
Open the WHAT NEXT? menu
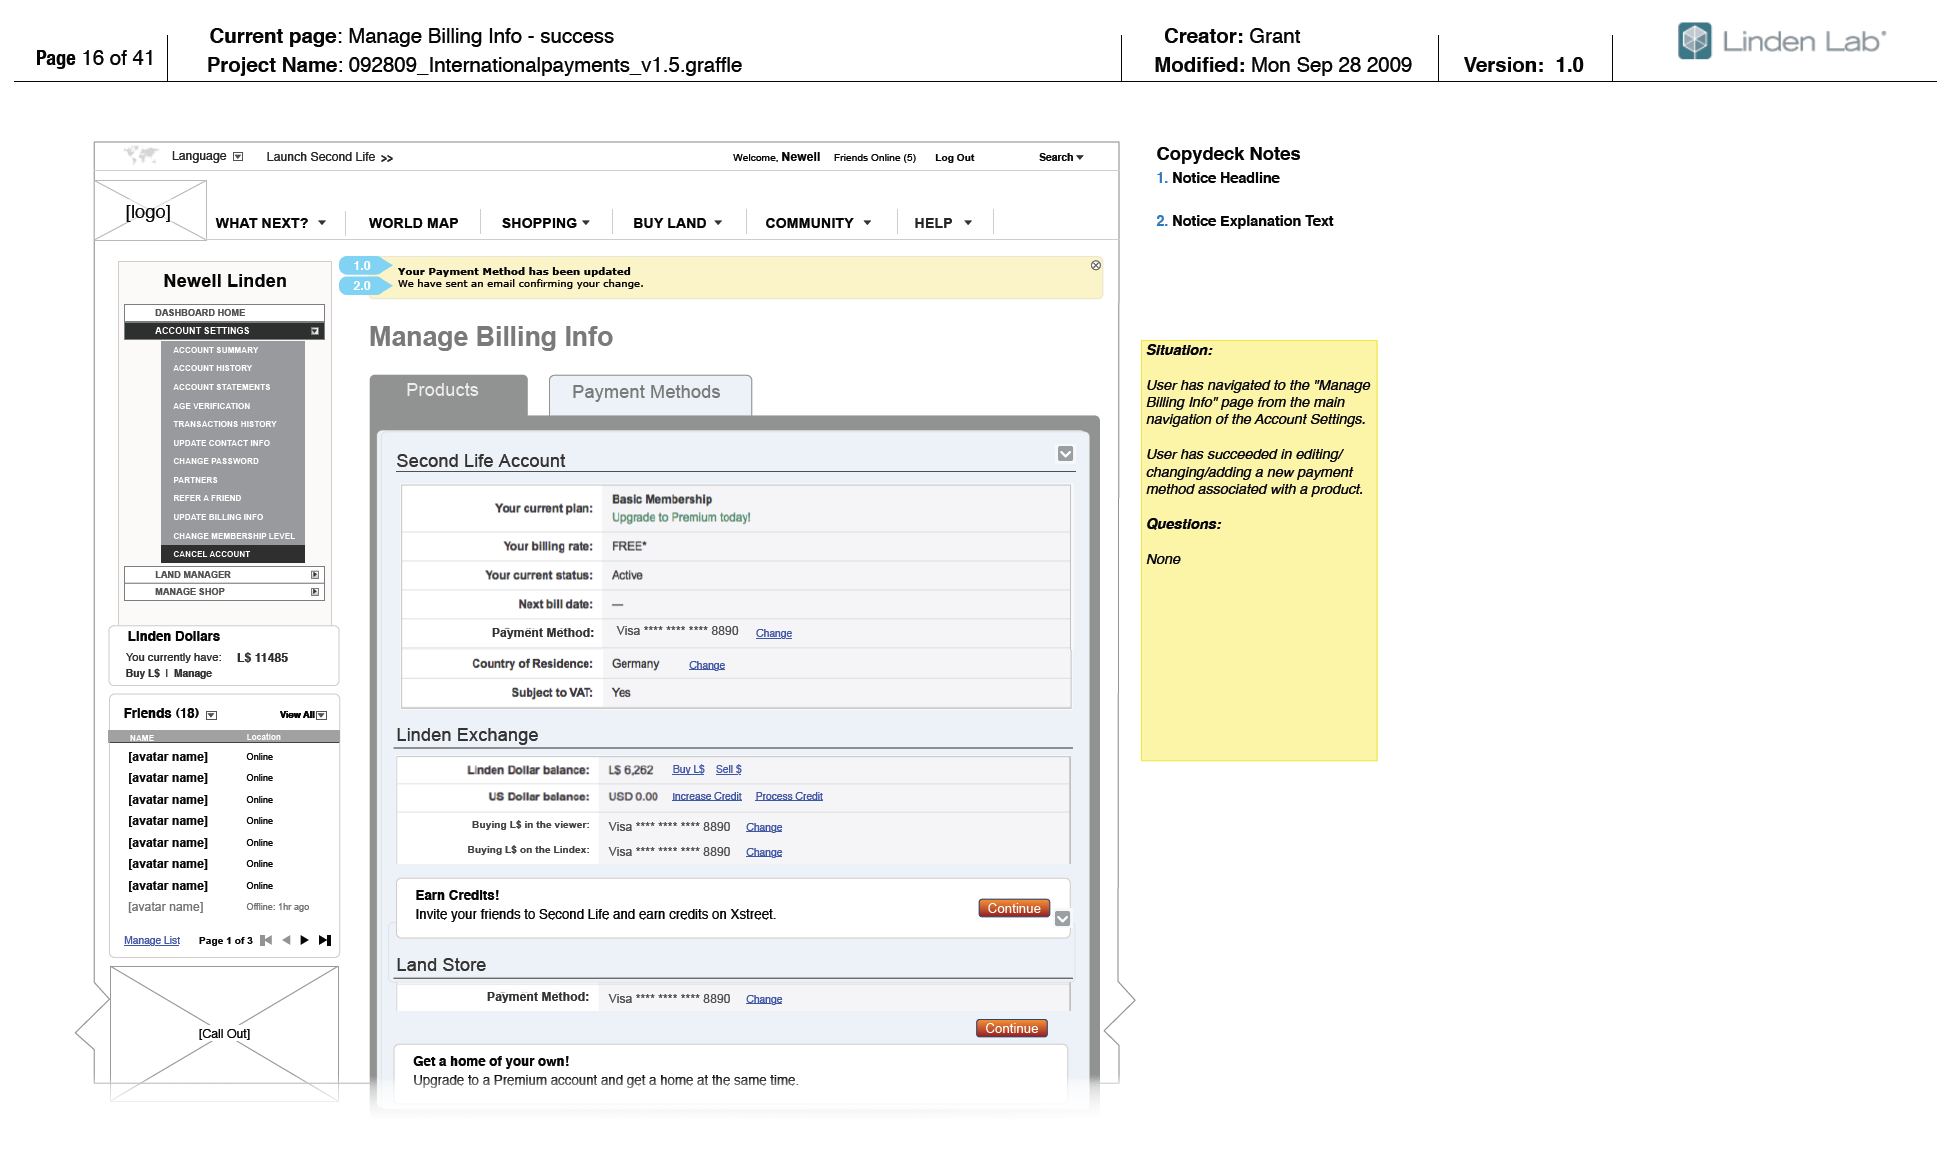(271, 223)
